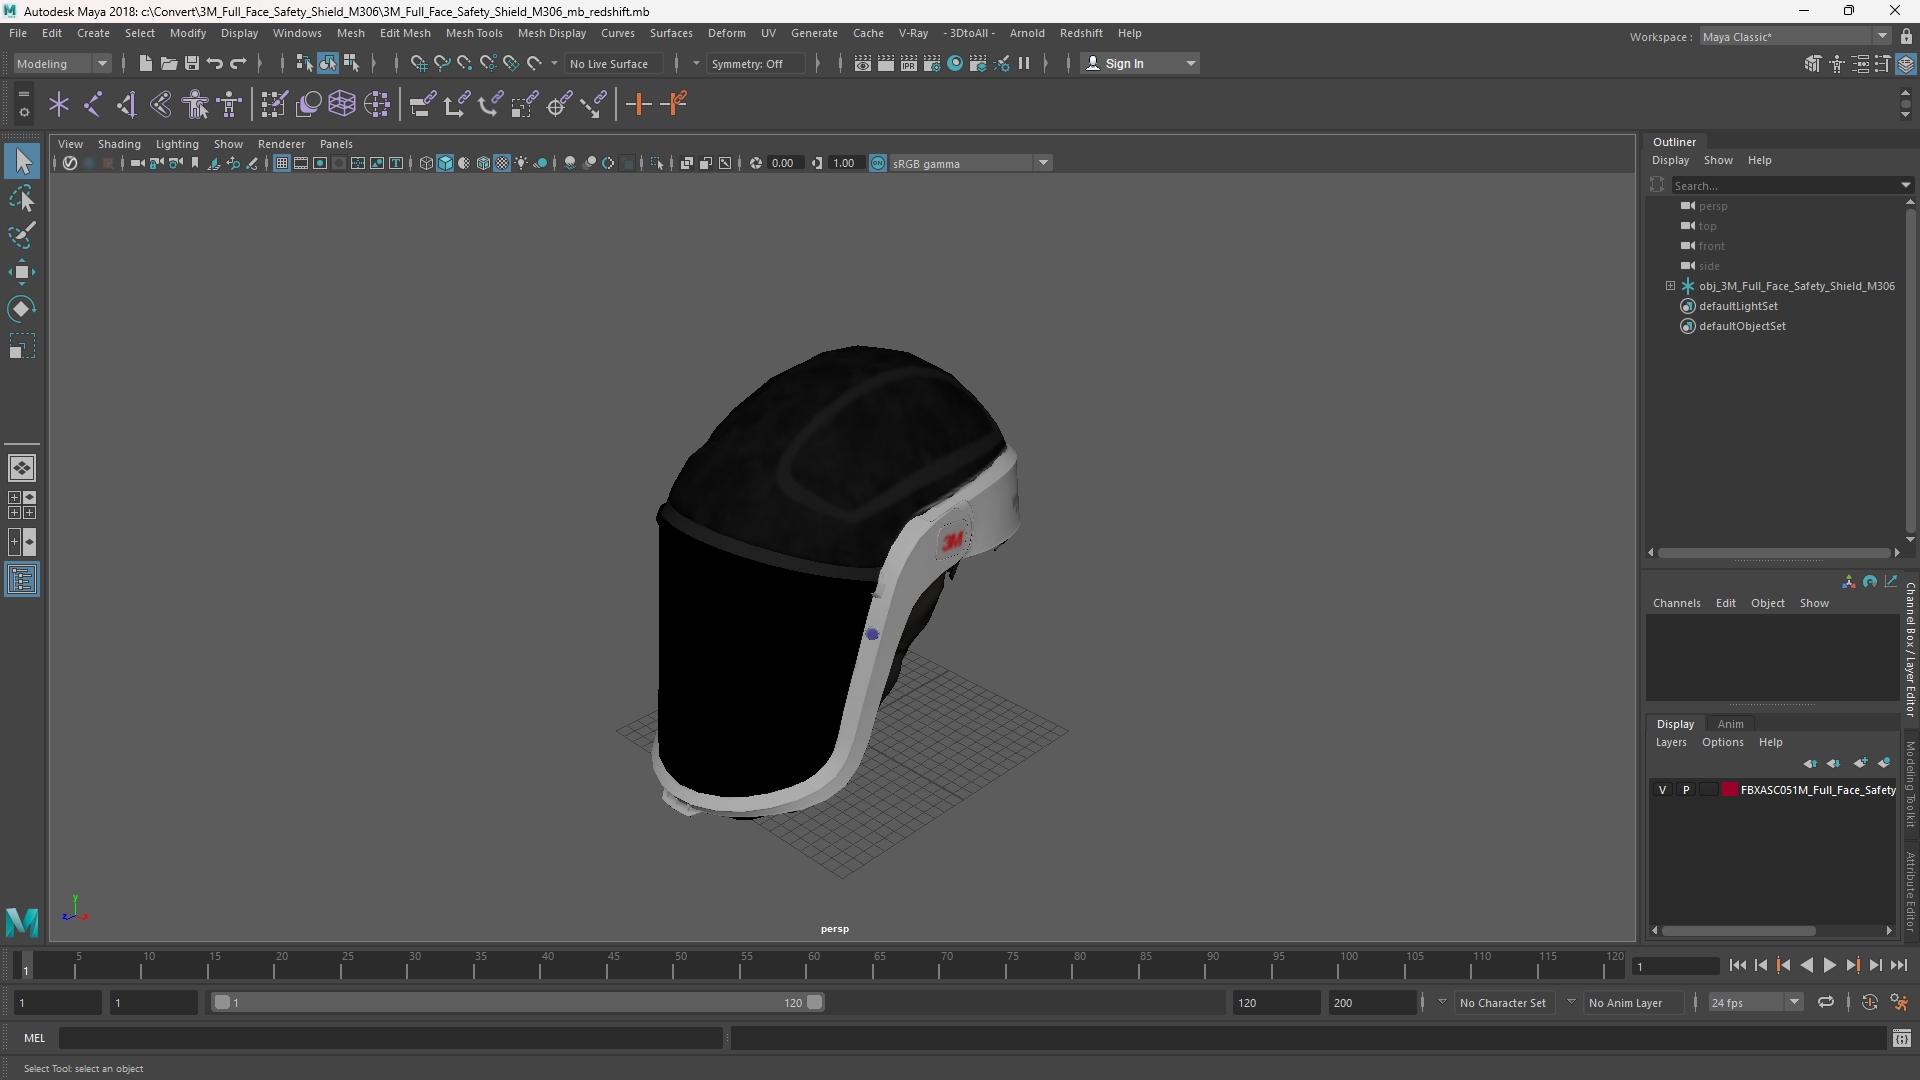Image resolution: width=1920 pixels, height=1080 pixels.
Task: Open viewport Shading menu
Action: (x=119, y=144)
